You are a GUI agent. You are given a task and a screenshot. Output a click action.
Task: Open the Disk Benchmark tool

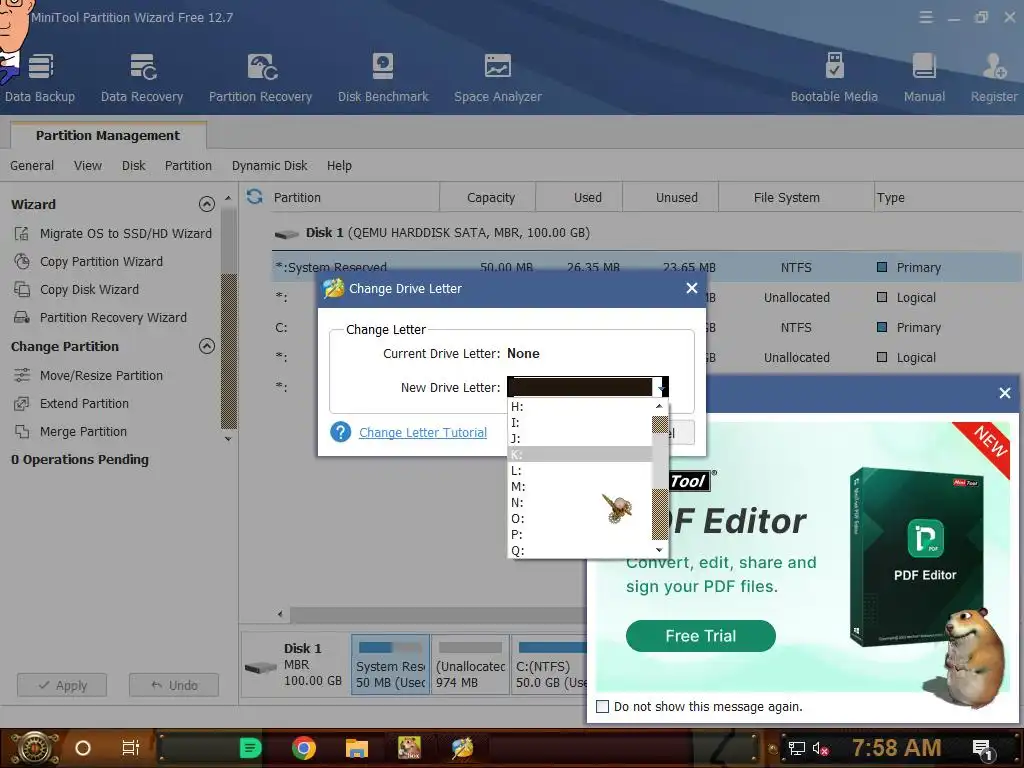[x=383, y=78]
